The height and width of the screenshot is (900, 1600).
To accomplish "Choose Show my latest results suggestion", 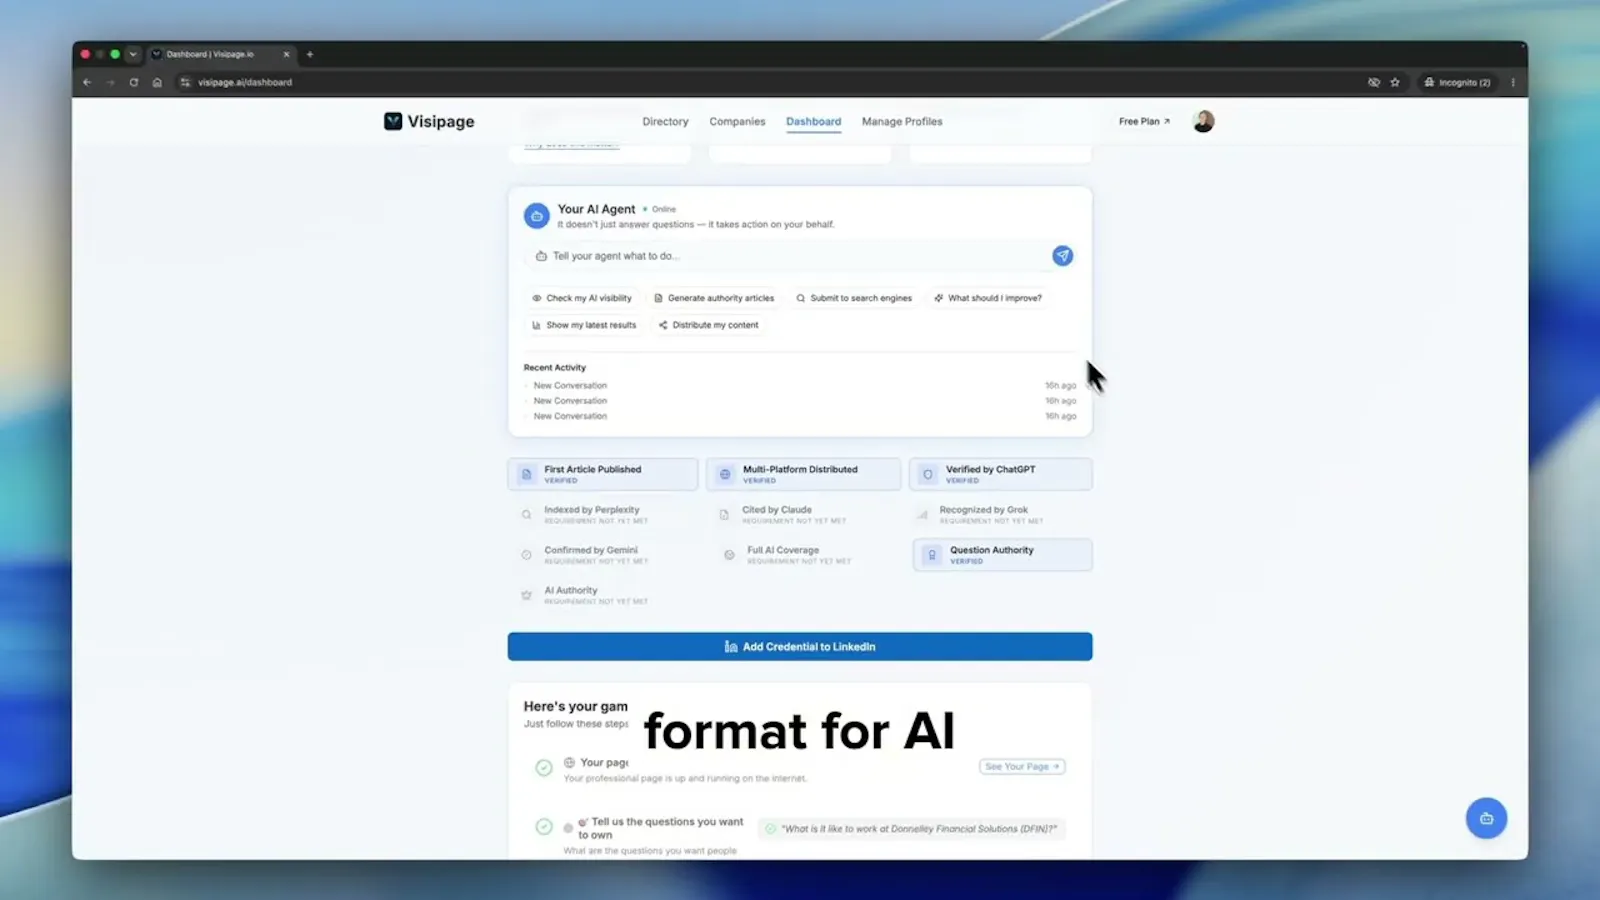I will coord(584,325).
